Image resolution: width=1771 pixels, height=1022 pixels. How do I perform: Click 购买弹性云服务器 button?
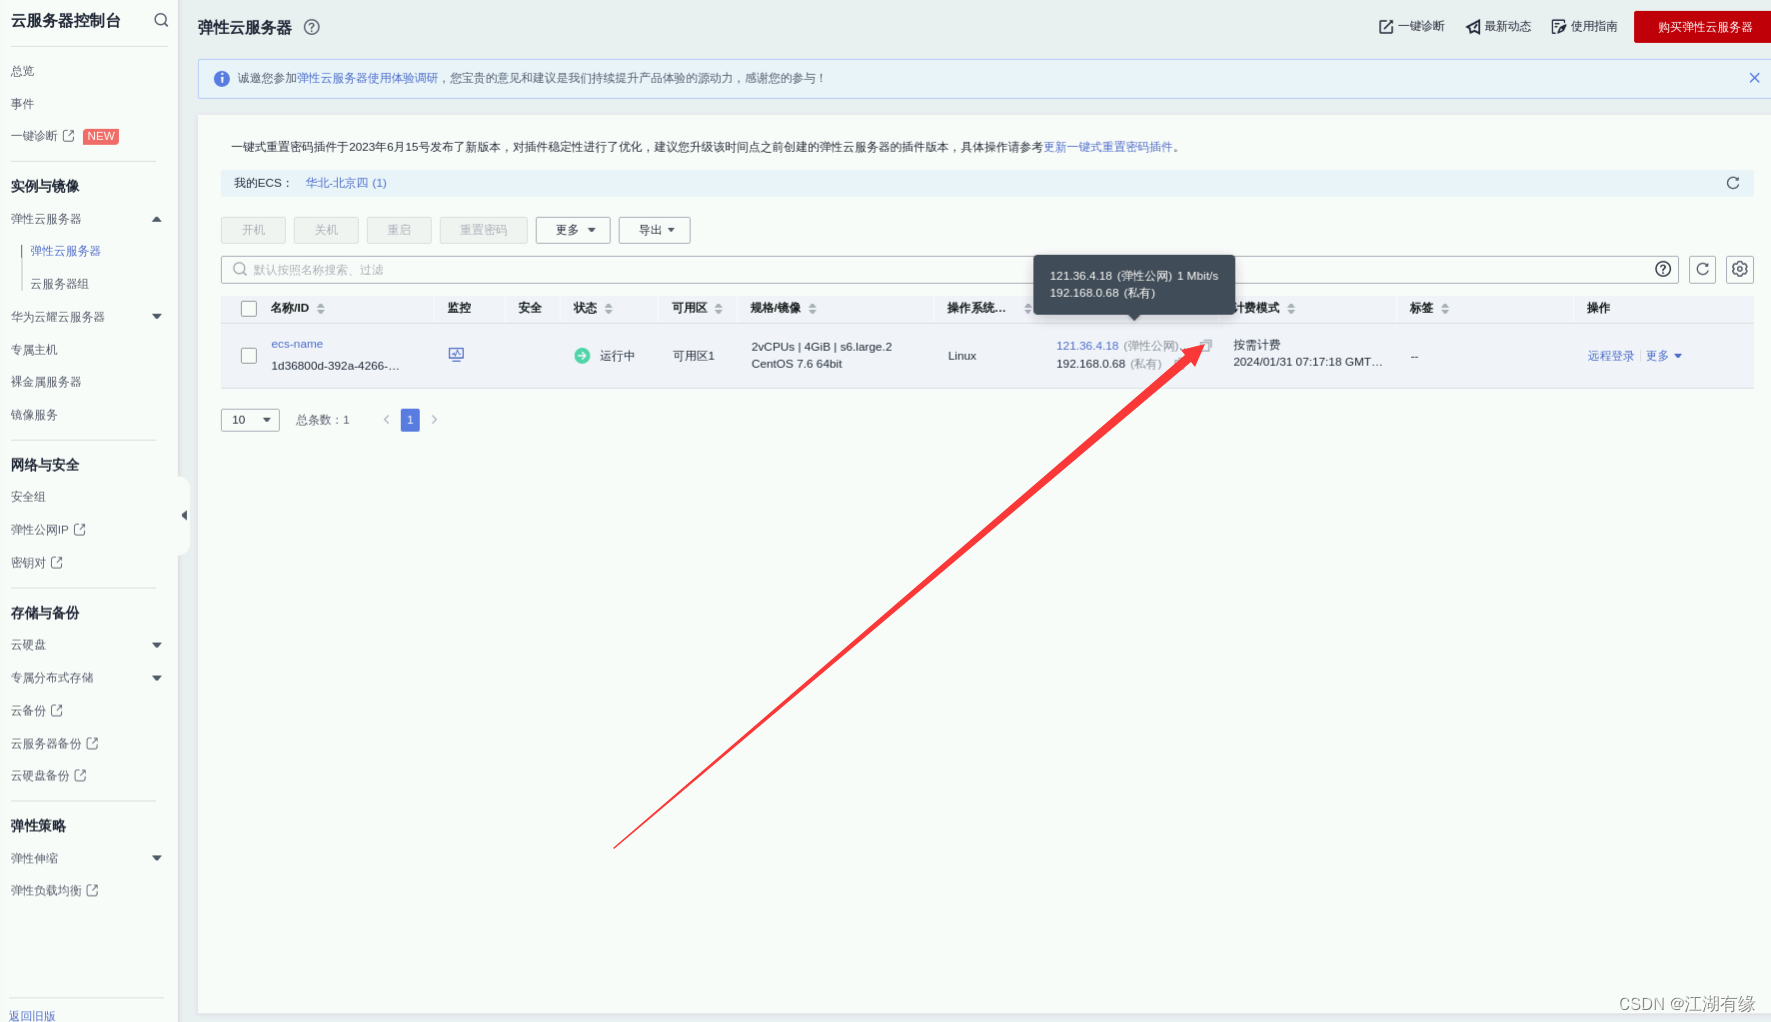[1705, 27]
